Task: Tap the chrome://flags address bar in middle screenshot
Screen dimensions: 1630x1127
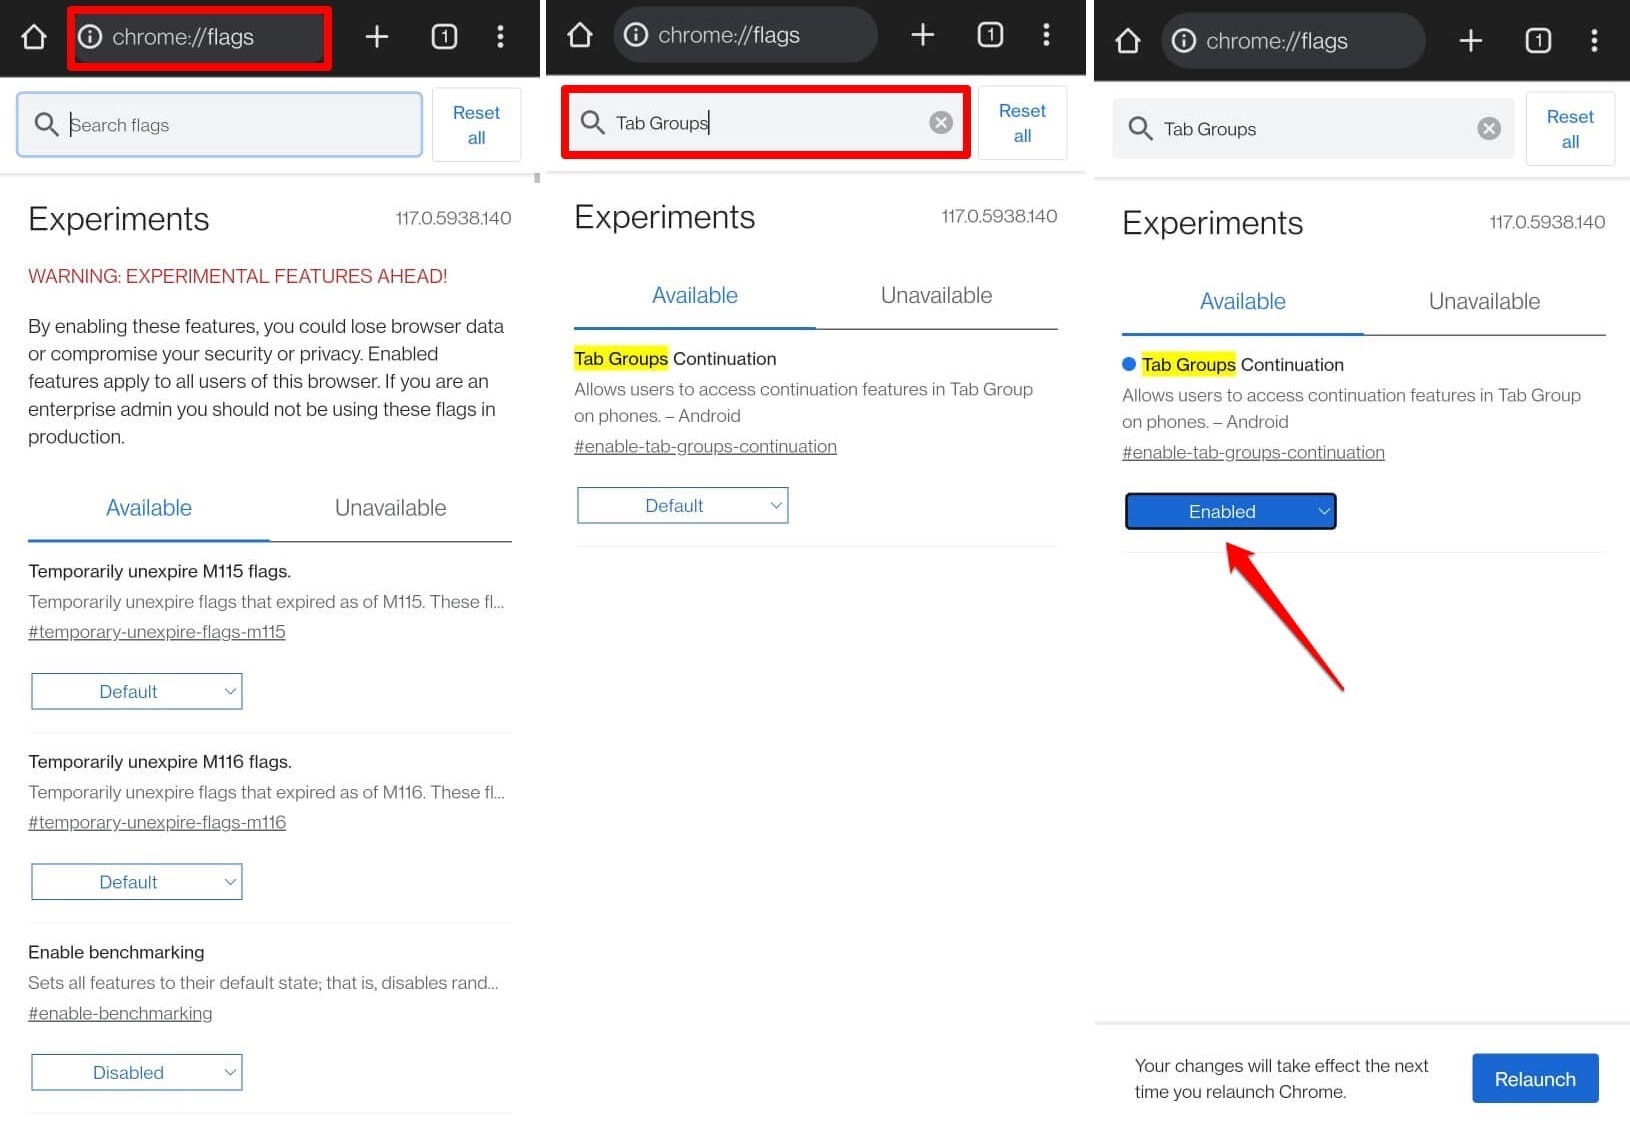Action: (745, 35)
